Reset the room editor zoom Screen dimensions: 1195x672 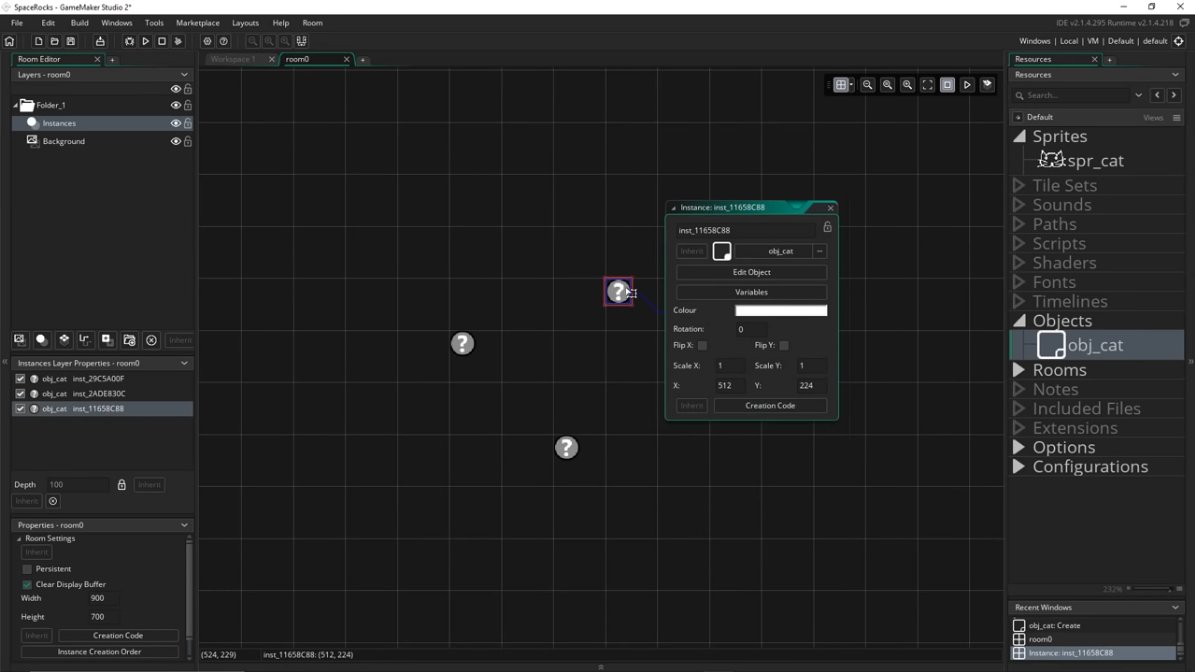(x=887, y=85)
